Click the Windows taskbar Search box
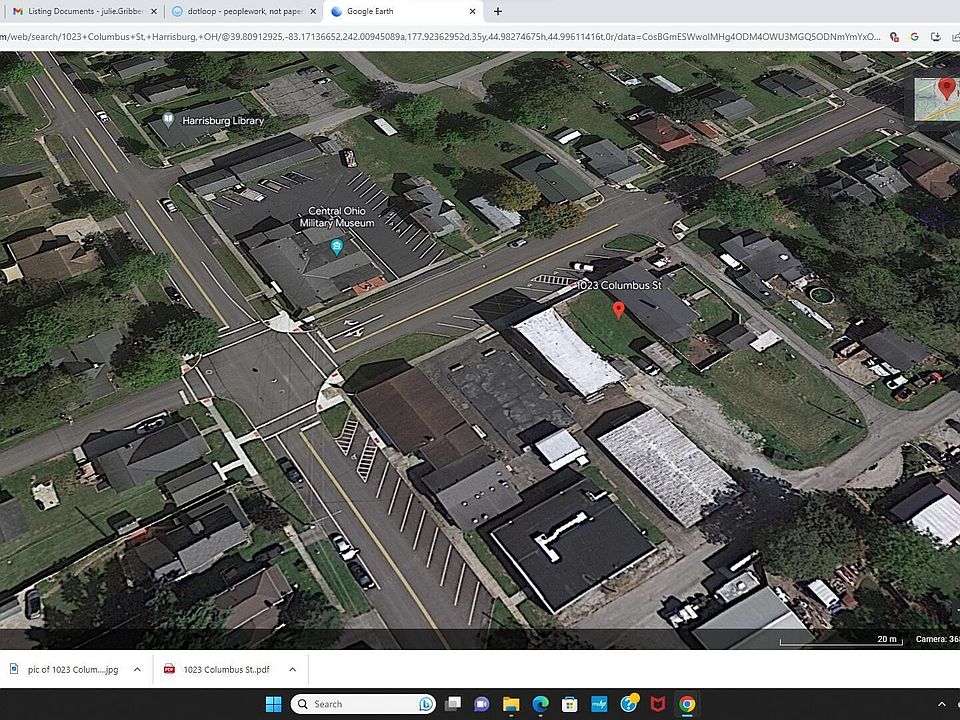 point(363,704)
